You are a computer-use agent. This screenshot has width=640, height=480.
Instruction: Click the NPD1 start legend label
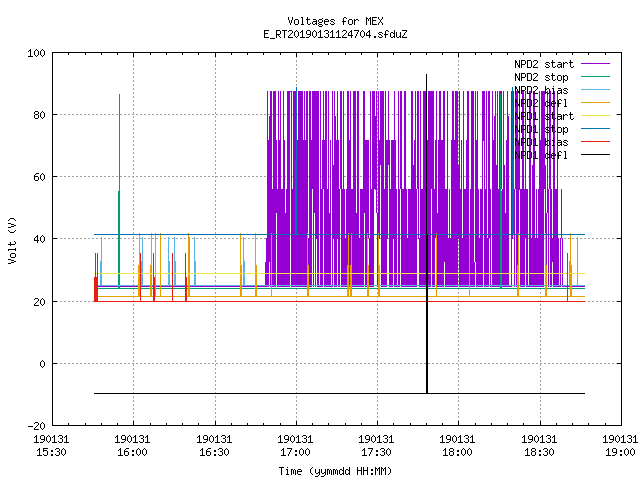pos(544,116)
